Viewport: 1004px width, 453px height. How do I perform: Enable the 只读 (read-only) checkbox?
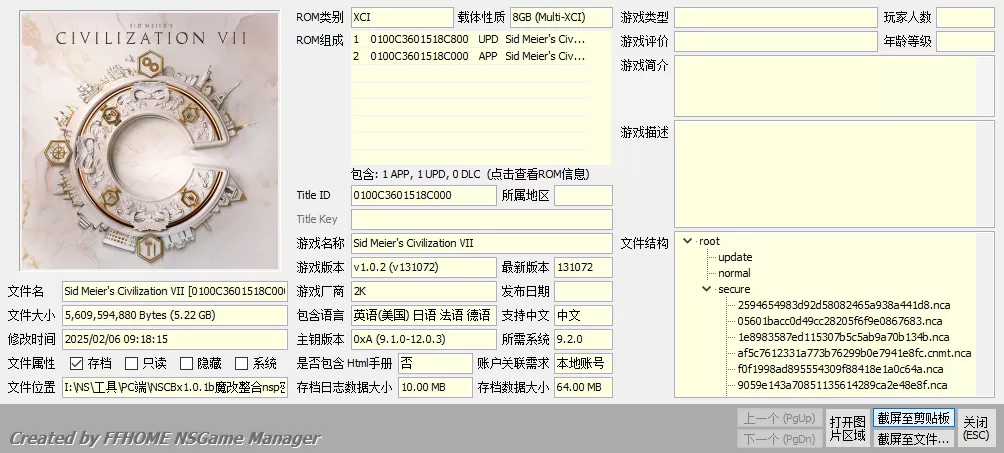pyautogui.click(x=132, y=364)
